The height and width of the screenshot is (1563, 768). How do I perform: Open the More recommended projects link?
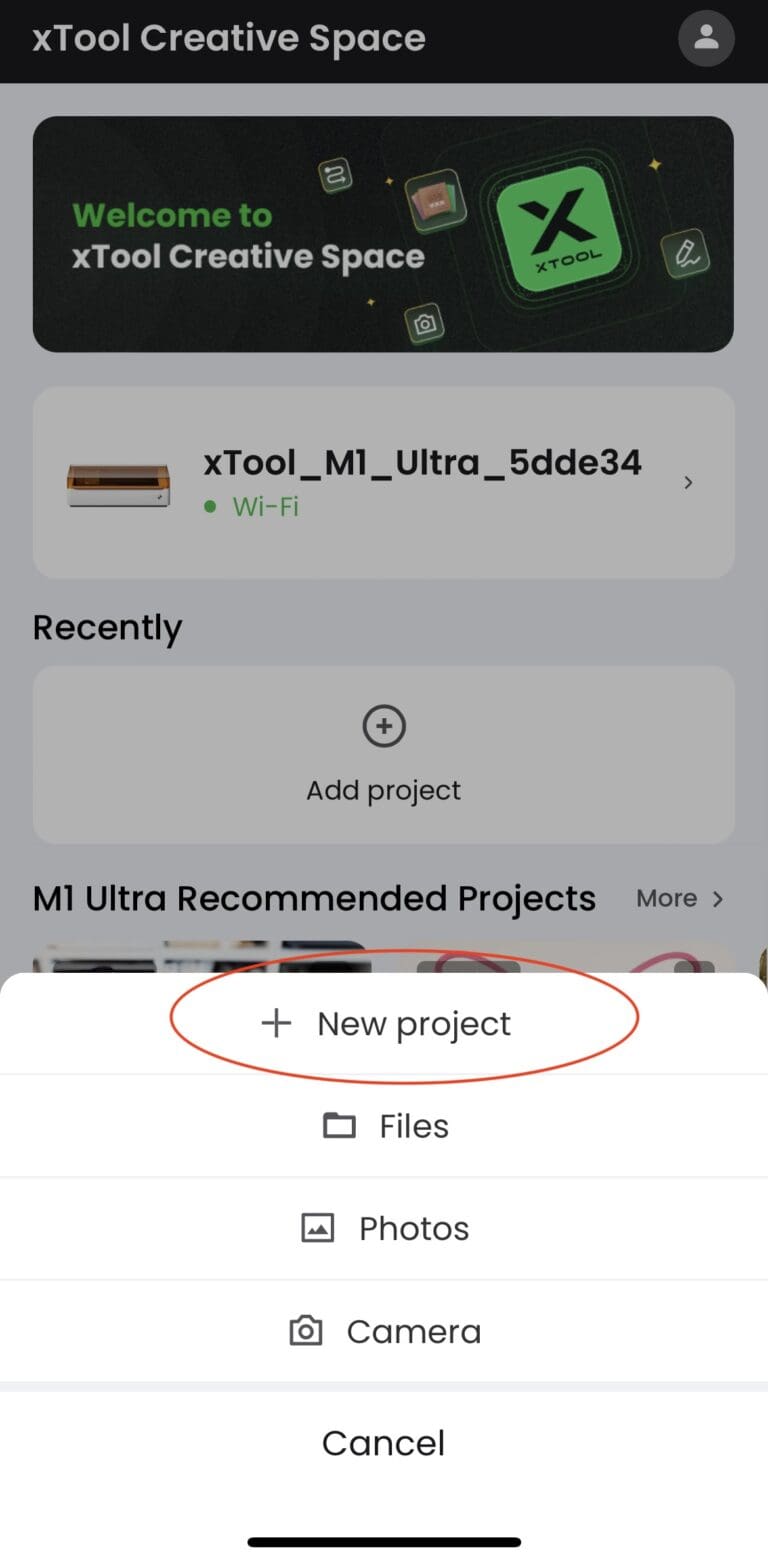tap(666, 899)
